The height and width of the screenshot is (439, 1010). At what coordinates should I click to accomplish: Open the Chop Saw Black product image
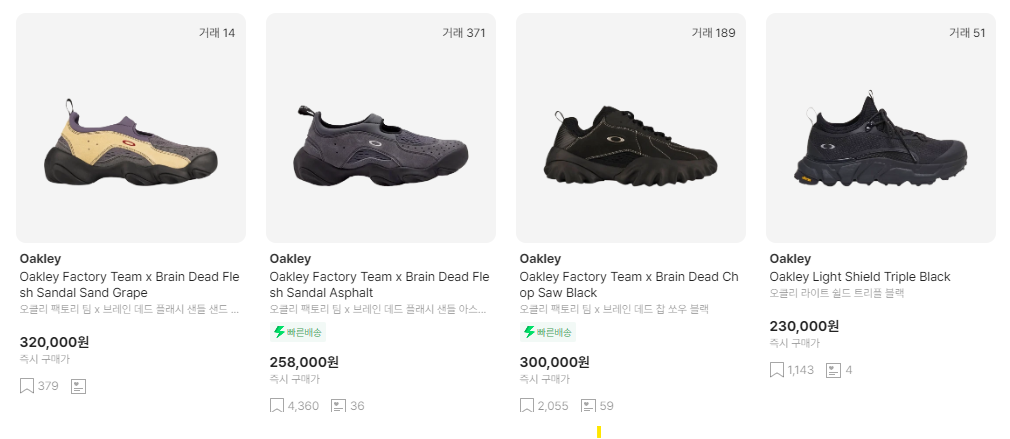(x=631, y=128)
